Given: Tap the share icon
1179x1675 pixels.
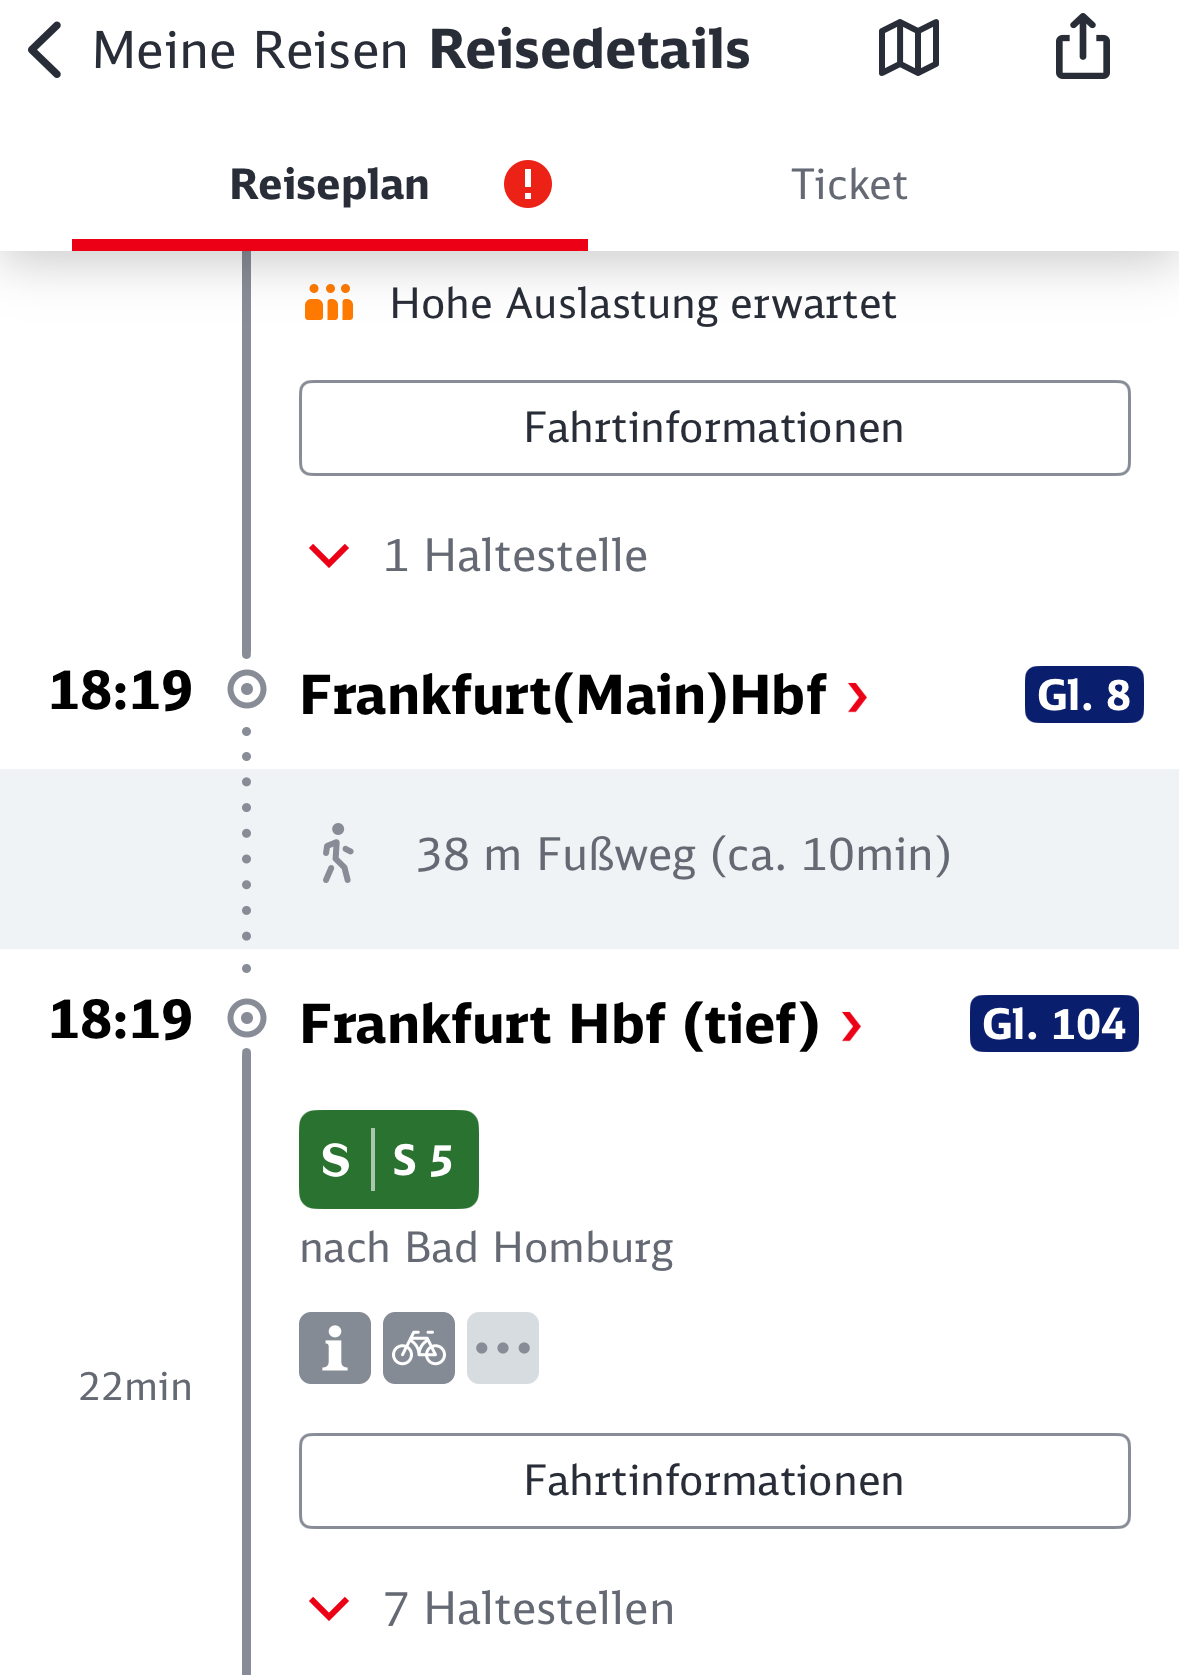Looking at the screenshot, I should click(x=1082, y=47).
